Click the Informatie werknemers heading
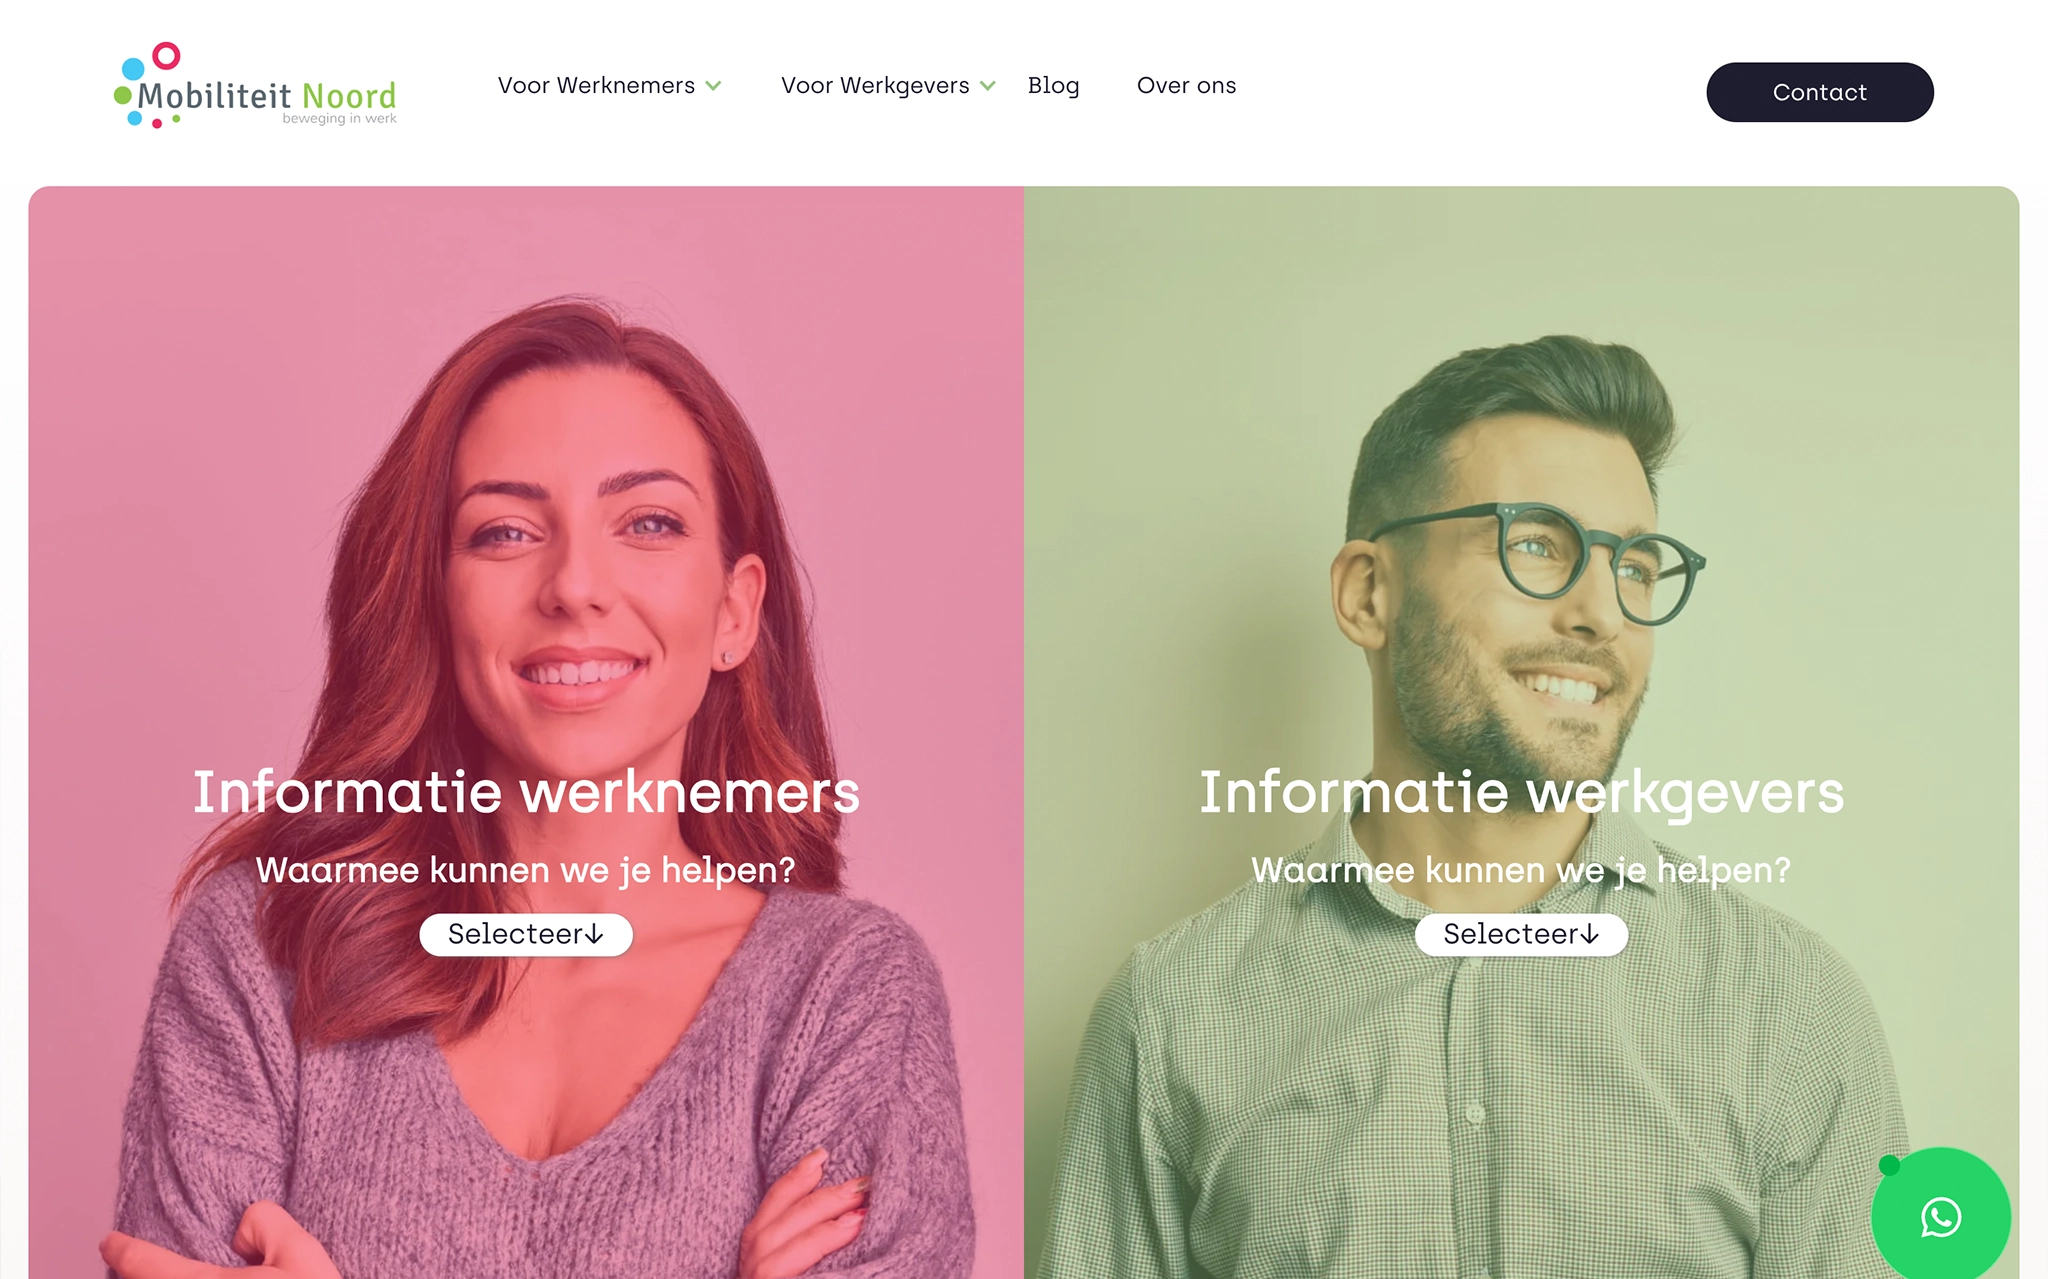This screenshot has width=2048, height=1279. pos(526,792)
